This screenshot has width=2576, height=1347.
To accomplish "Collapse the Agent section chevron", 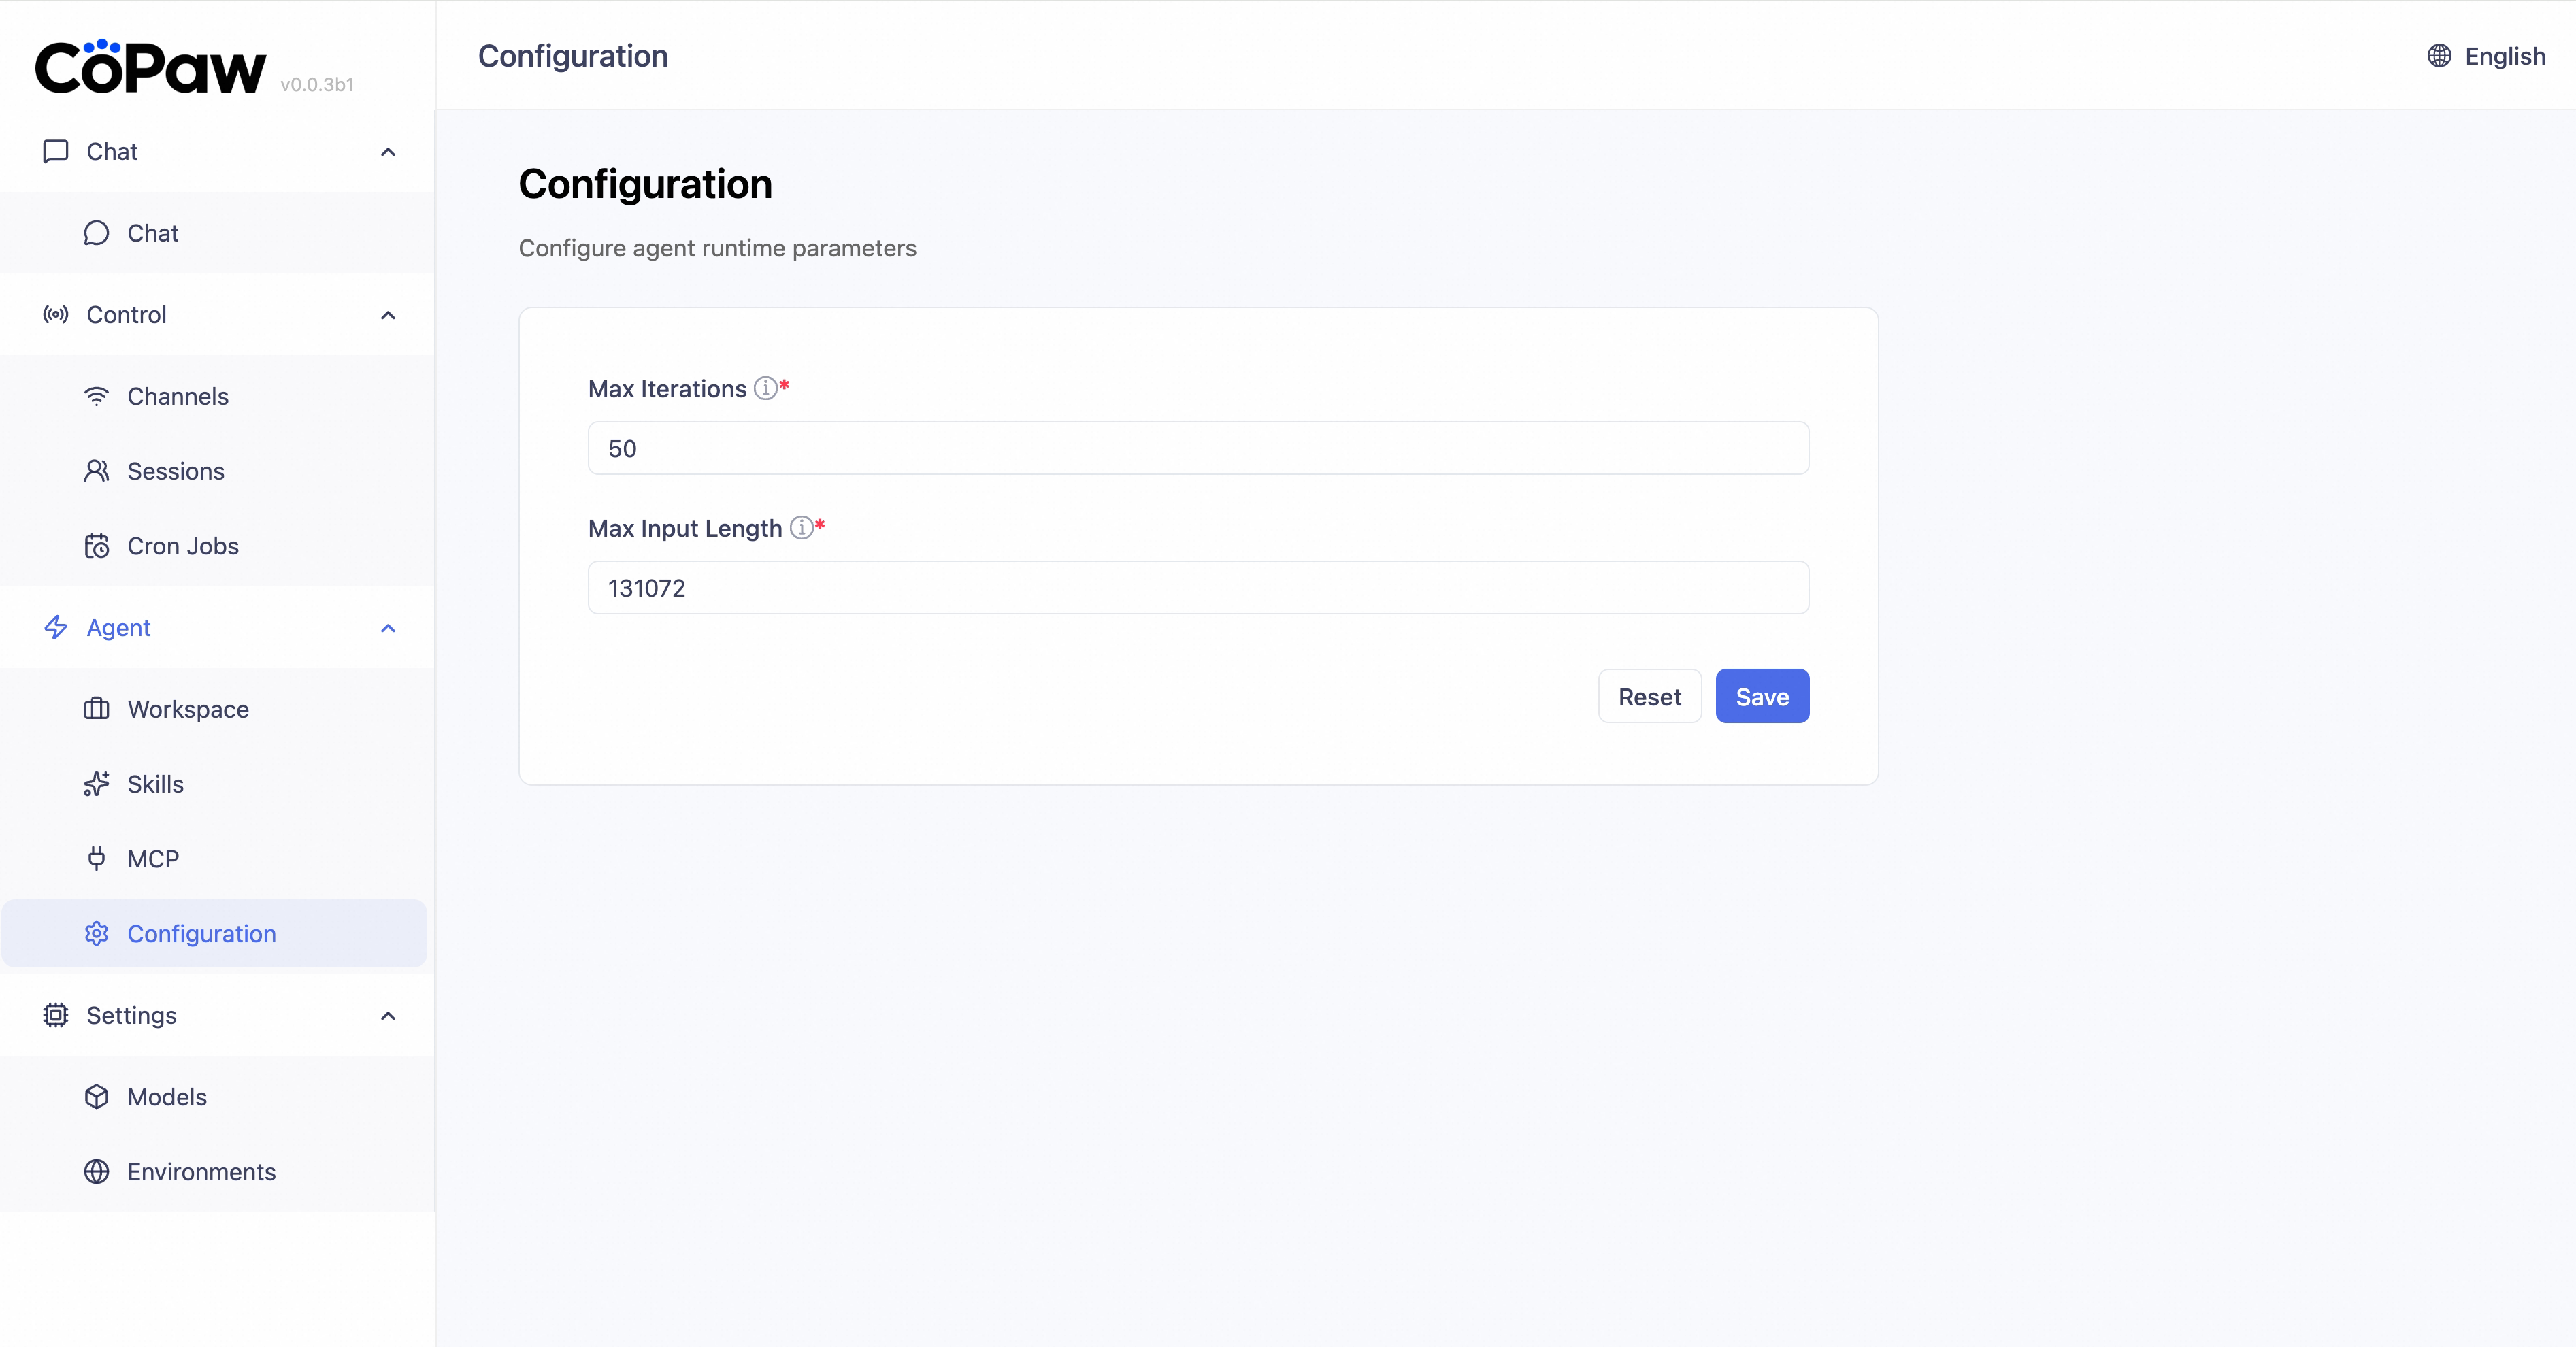I will click(388, 628).
